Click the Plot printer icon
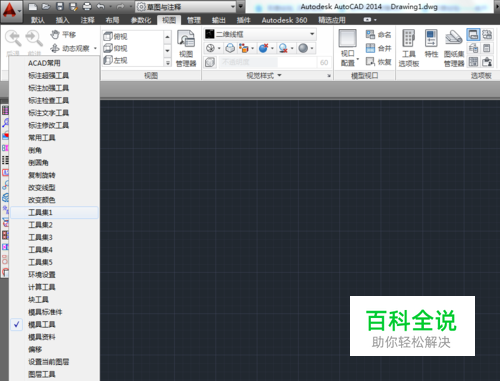The height and width of the screenshot is (381, 500). tap(87, 6)
